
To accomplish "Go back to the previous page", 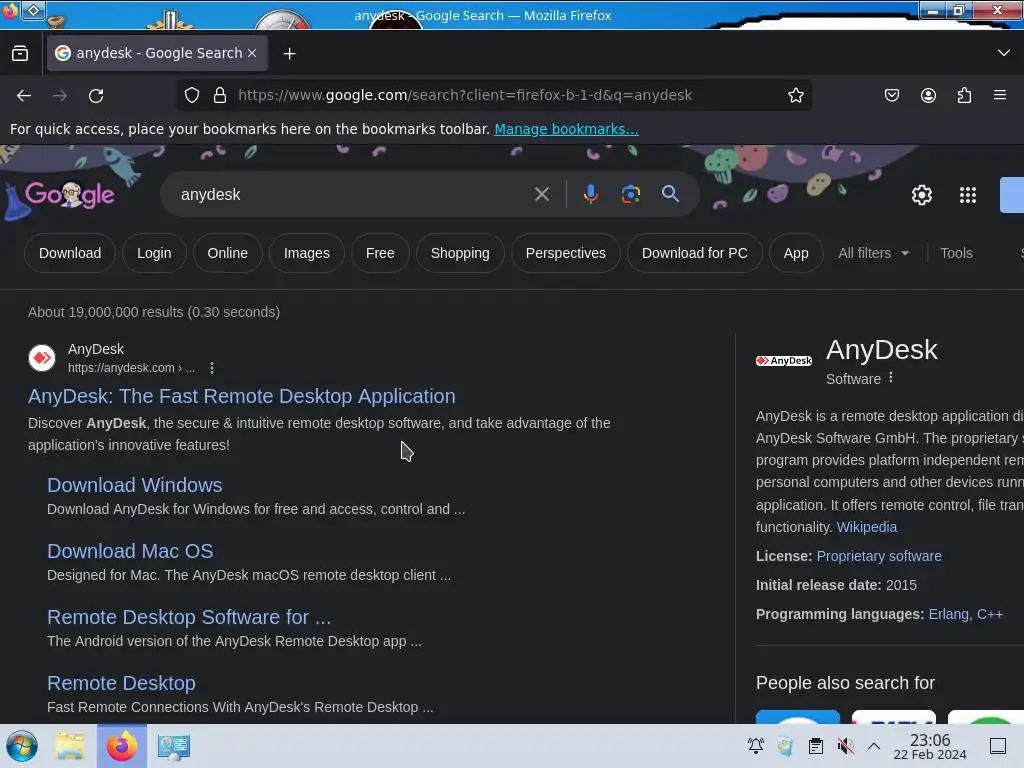I will [x=24, y=95].
